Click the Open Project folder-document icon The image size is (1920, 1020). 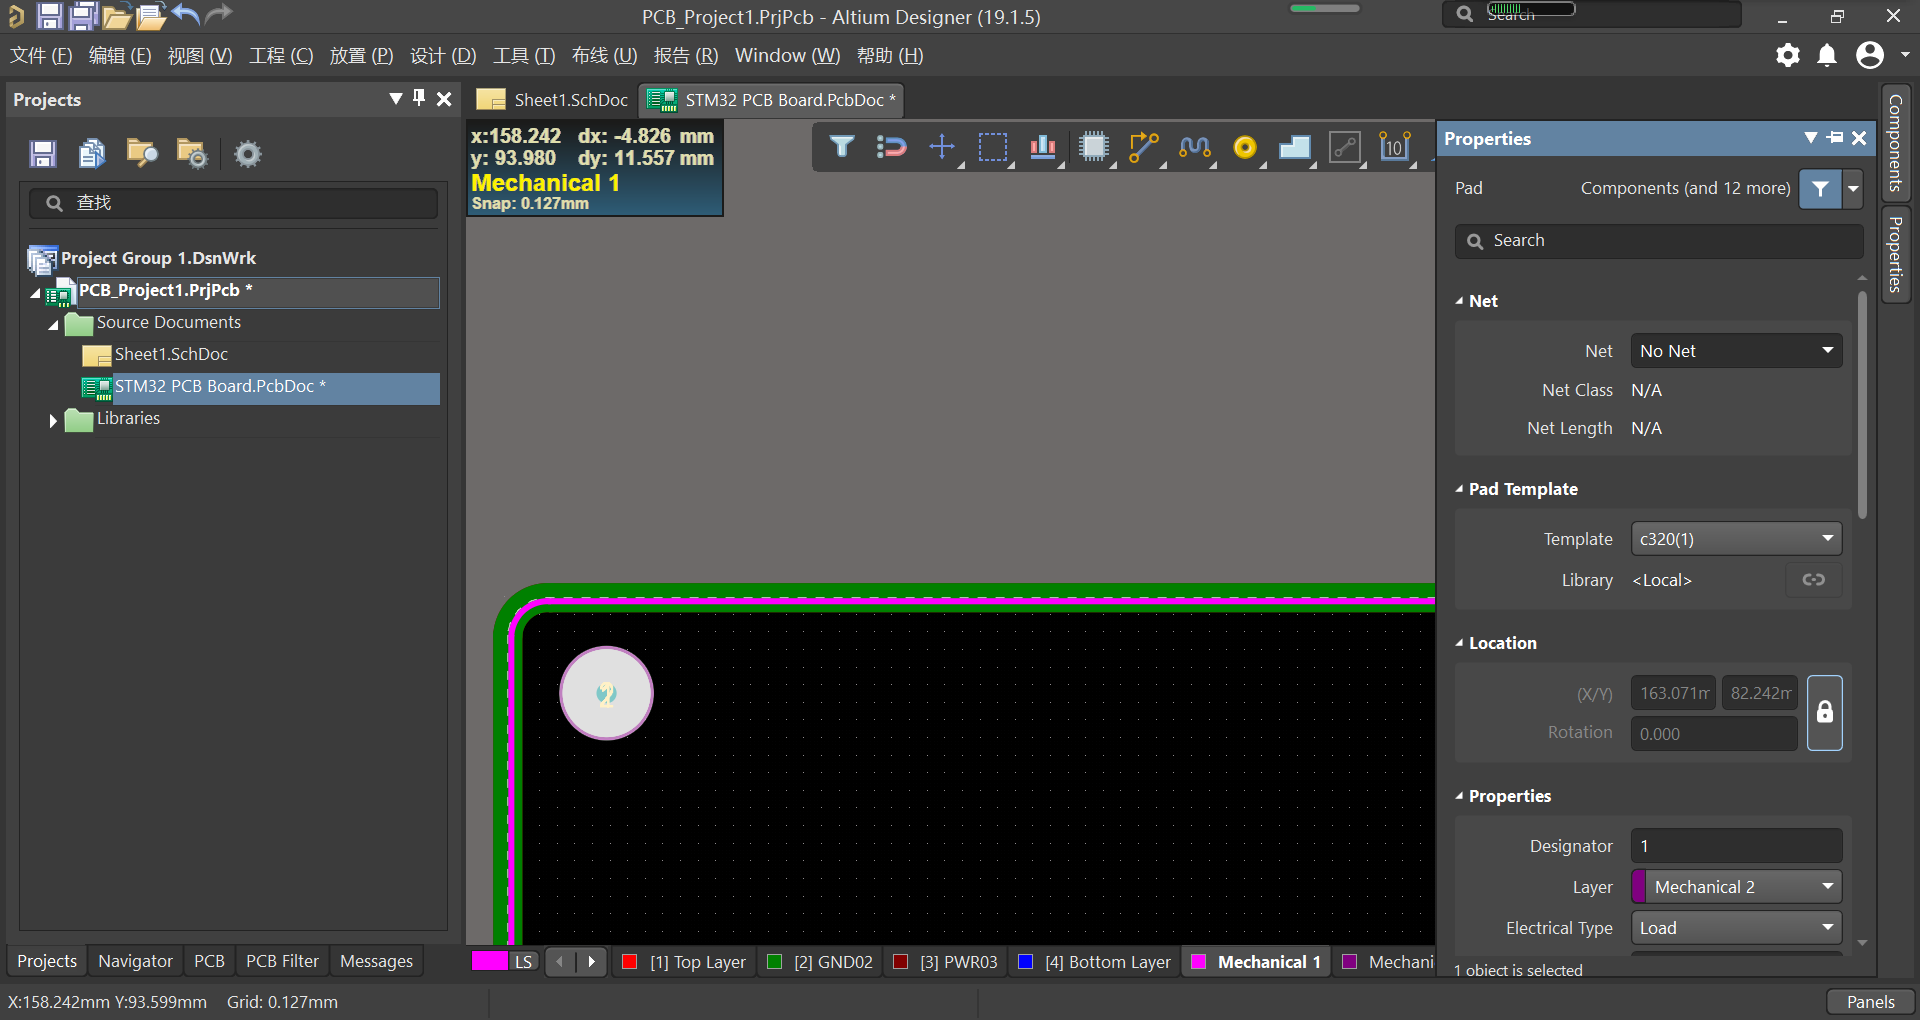[x=151, y=16]
